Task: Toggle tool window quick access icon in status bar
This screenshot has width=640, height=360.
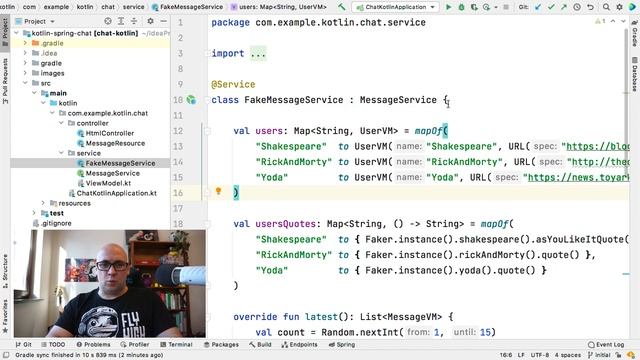Action: 6,355
